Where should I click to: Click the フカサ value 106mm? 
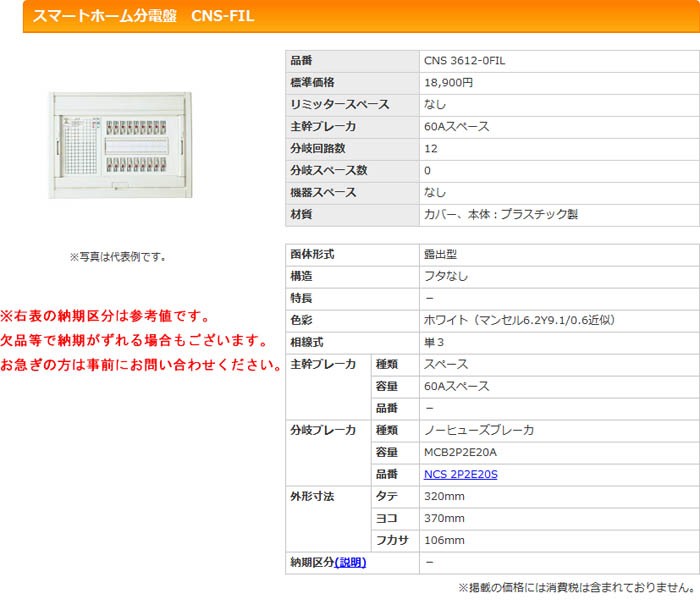[444, 540]
